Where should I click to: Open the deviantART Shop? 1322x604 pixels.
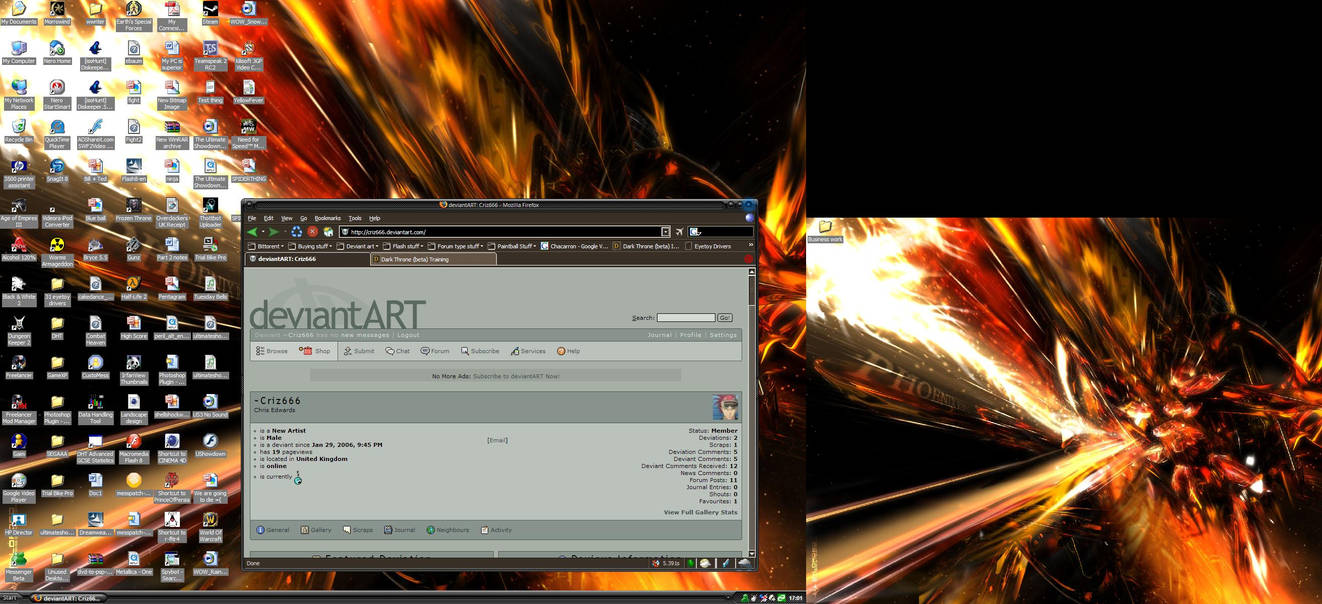coord(315,351)
